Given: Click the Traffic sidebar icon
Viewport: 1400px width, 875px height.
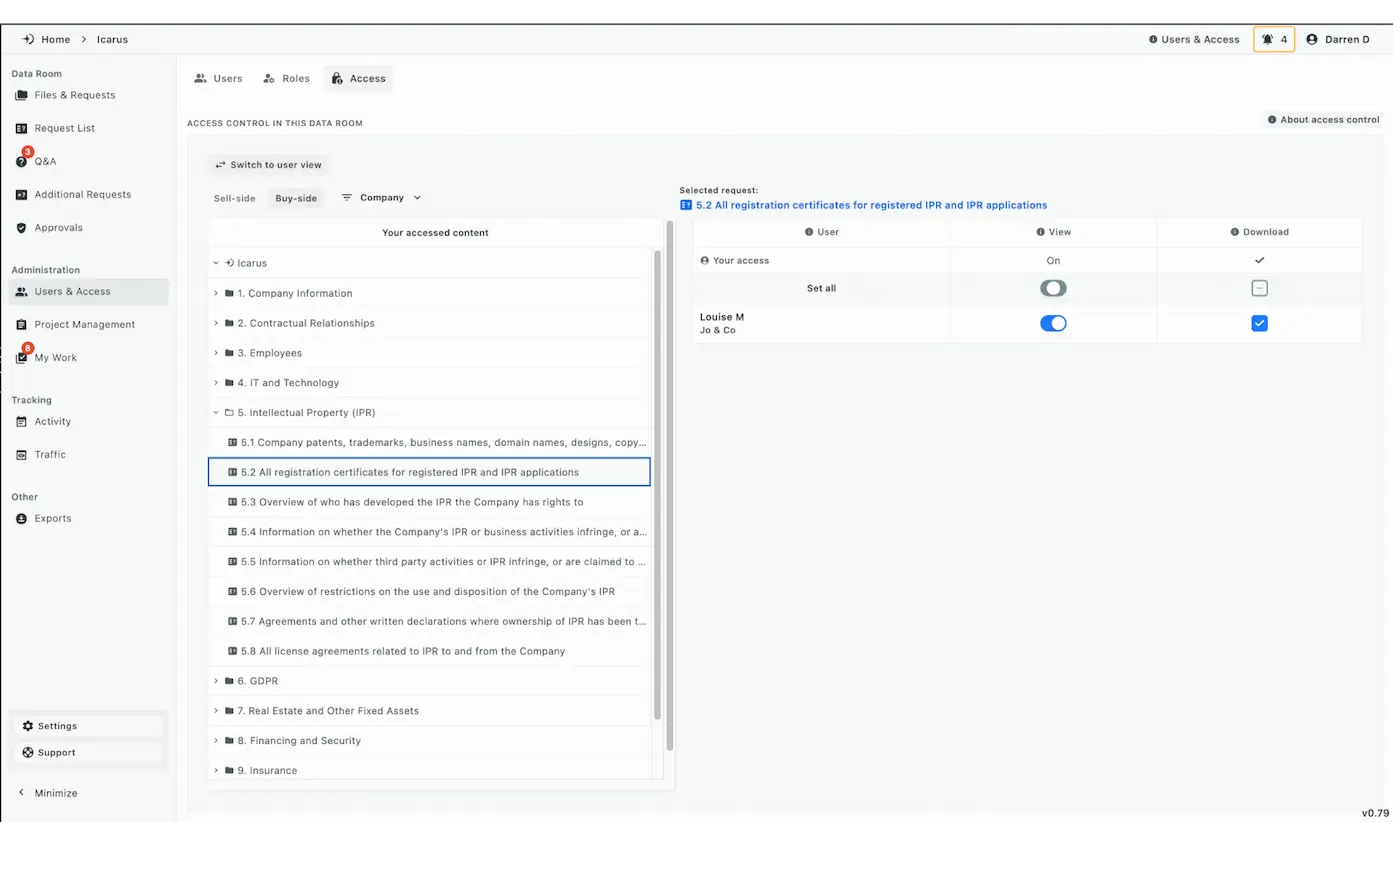Looking at the screenshot, I should [x=21, y=455].
